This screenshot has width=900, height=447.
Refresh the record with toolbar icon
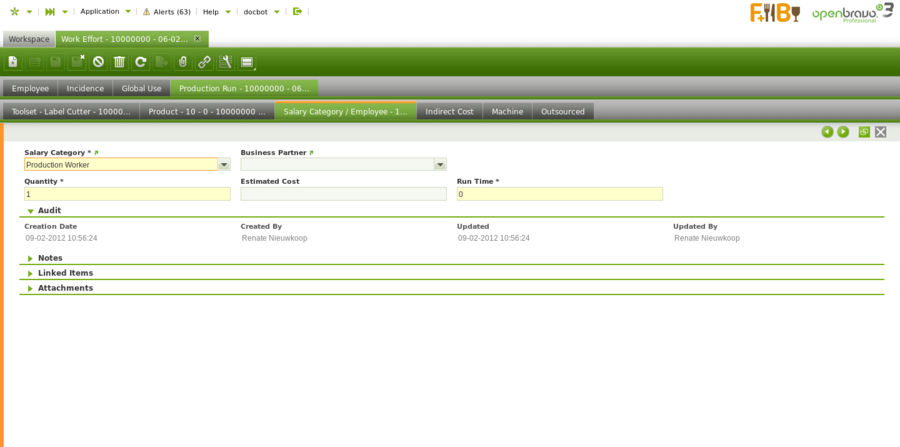pyautogui.click(x=141, y=62)
